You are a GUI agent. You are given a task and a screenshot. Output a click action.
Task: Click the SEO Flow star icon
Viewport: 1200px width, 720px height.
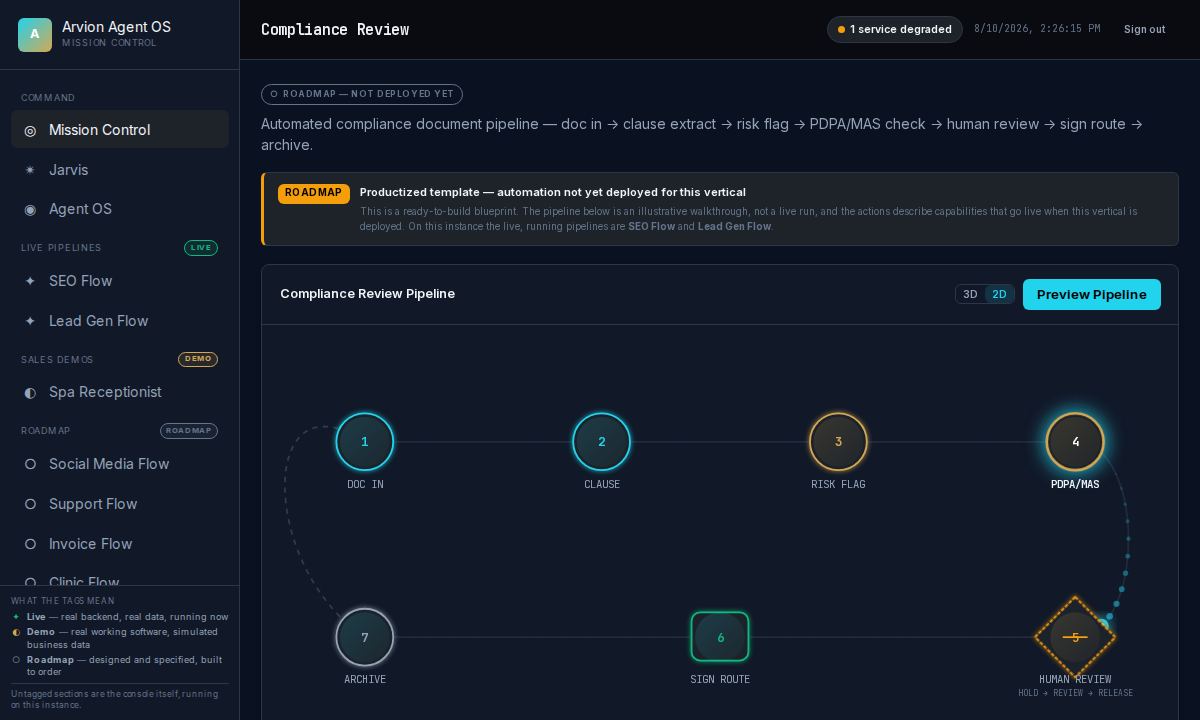pyautogui.click(x=30, y=281)
